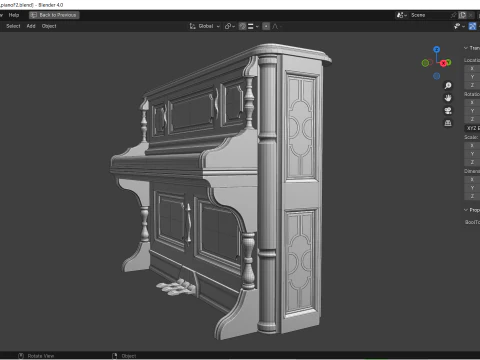The width and height of the screenshot is (480, 360).
Task: Open viewport gizmo visibility dropdown
Action: point(459,26)
